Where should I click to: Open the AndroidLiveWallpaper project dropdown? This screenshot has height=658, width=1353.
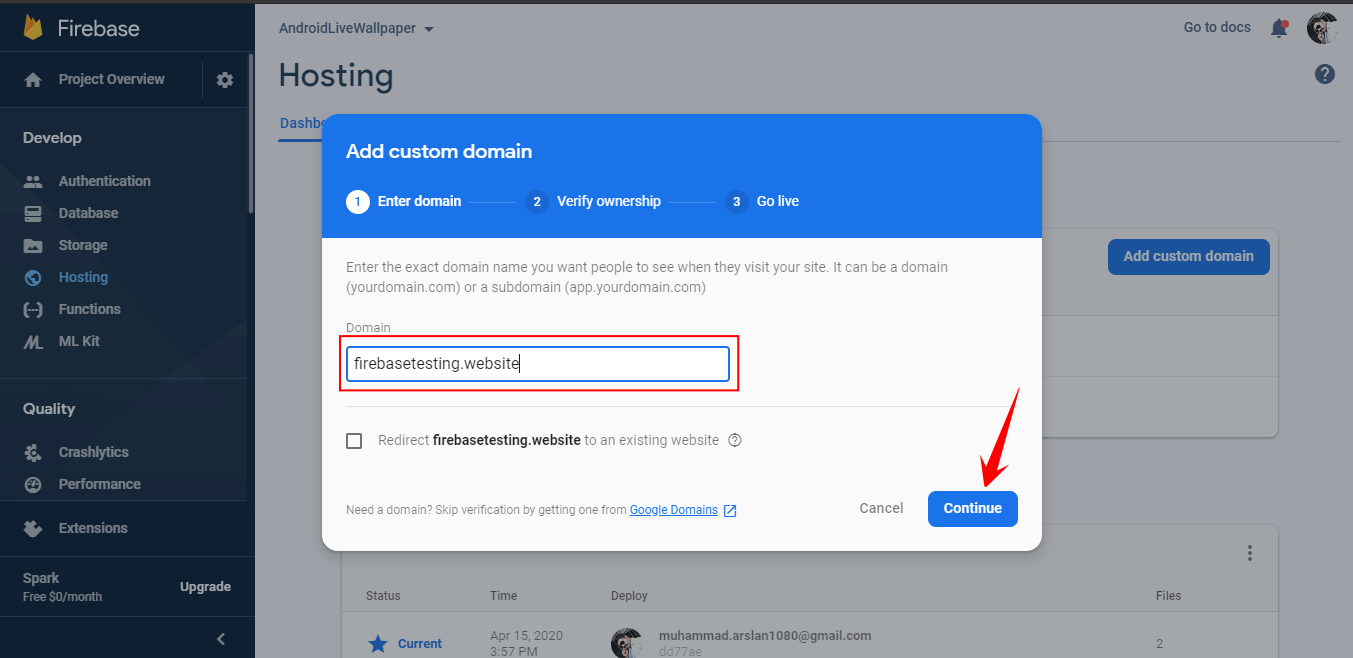(356, 28)
